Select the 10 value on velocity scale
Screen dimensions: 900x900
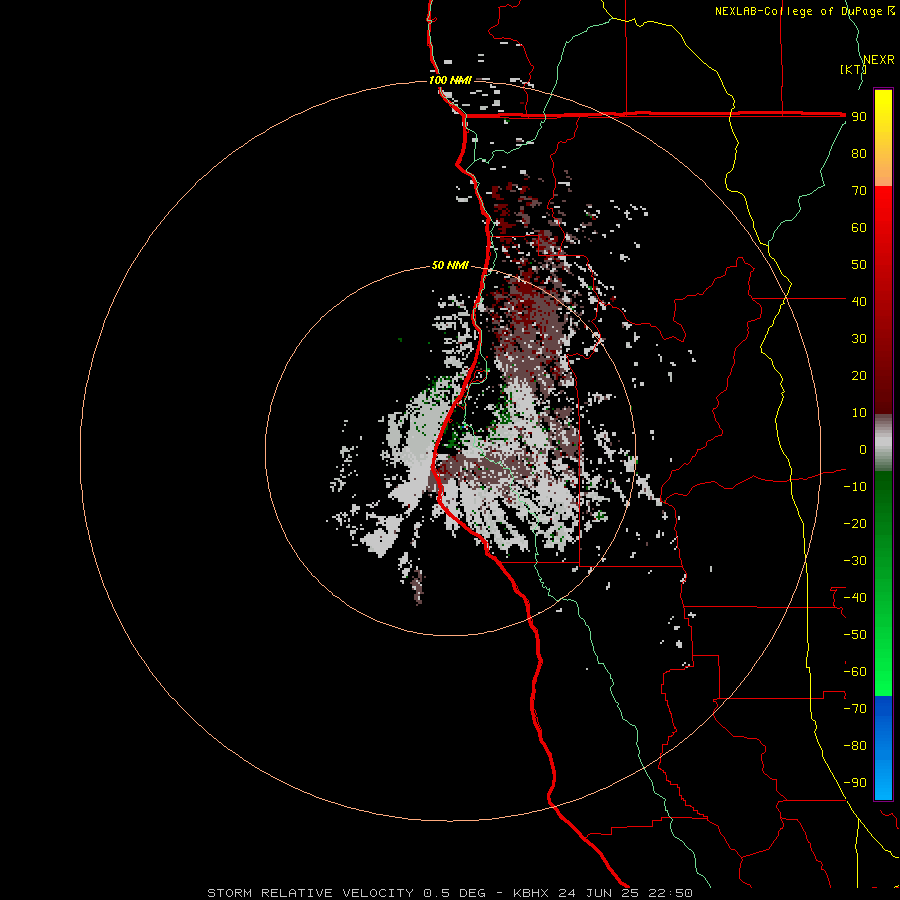pos(859,413)
